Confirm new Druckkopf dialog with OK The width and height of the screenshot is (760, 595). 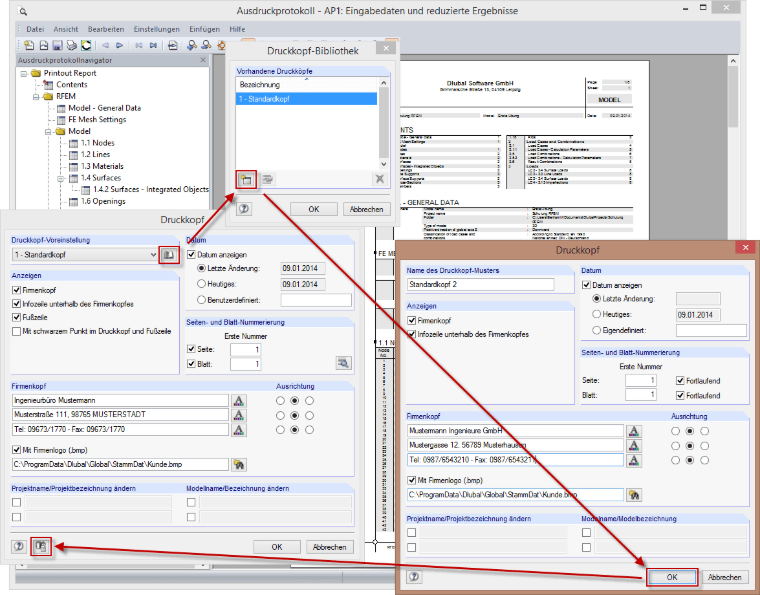click(672, 577)
